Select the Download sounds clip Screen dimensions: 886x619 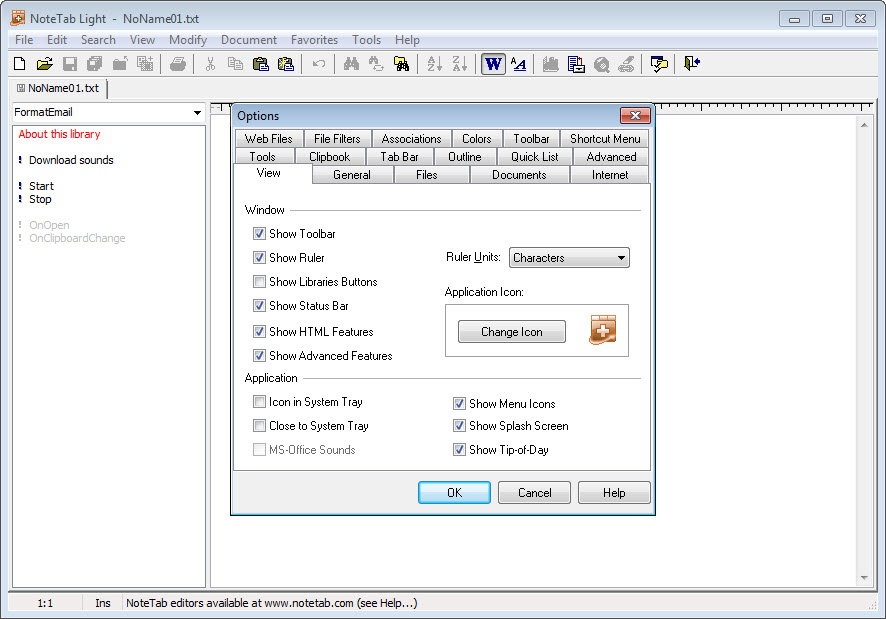(x=71, y=160)
